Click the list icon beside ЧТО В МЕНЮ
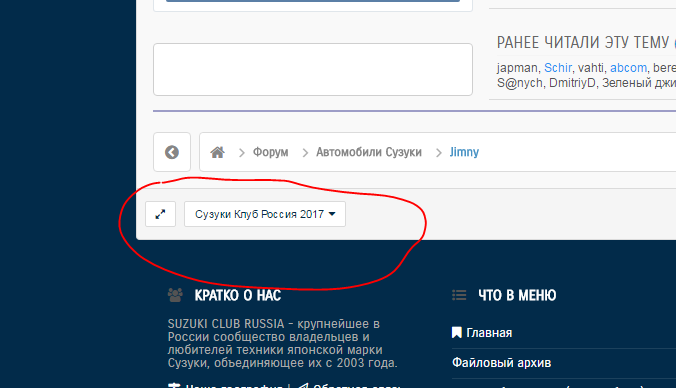This screenshot has width=676, height=388. [x=459, y=295]
